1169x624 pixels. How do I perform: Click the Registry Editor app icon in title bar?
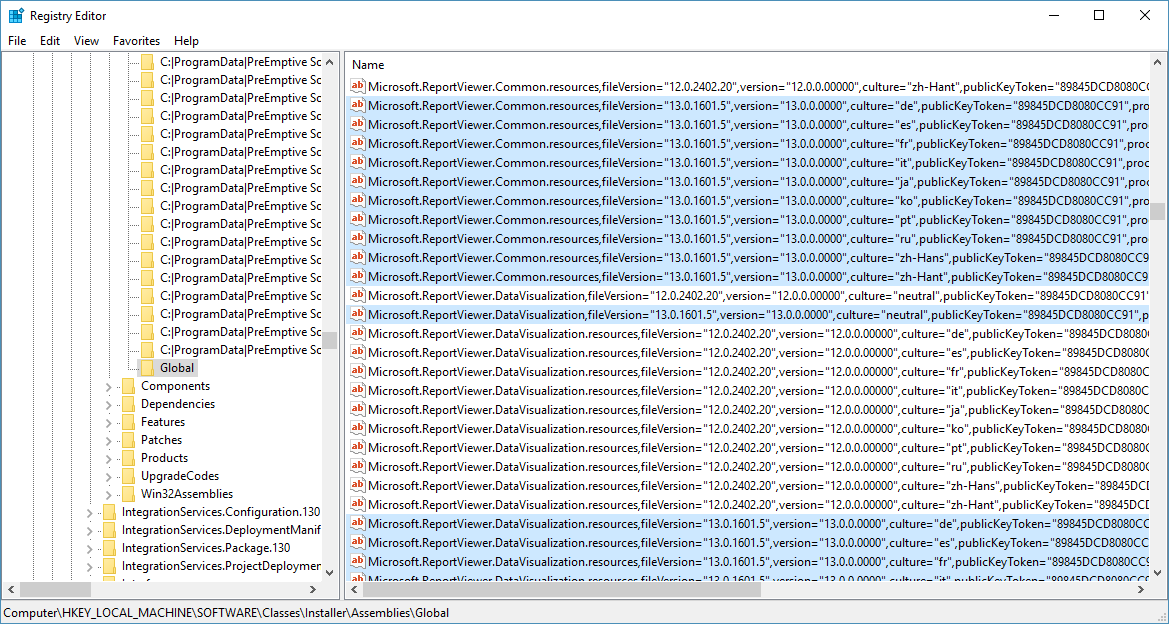point(16,15)
